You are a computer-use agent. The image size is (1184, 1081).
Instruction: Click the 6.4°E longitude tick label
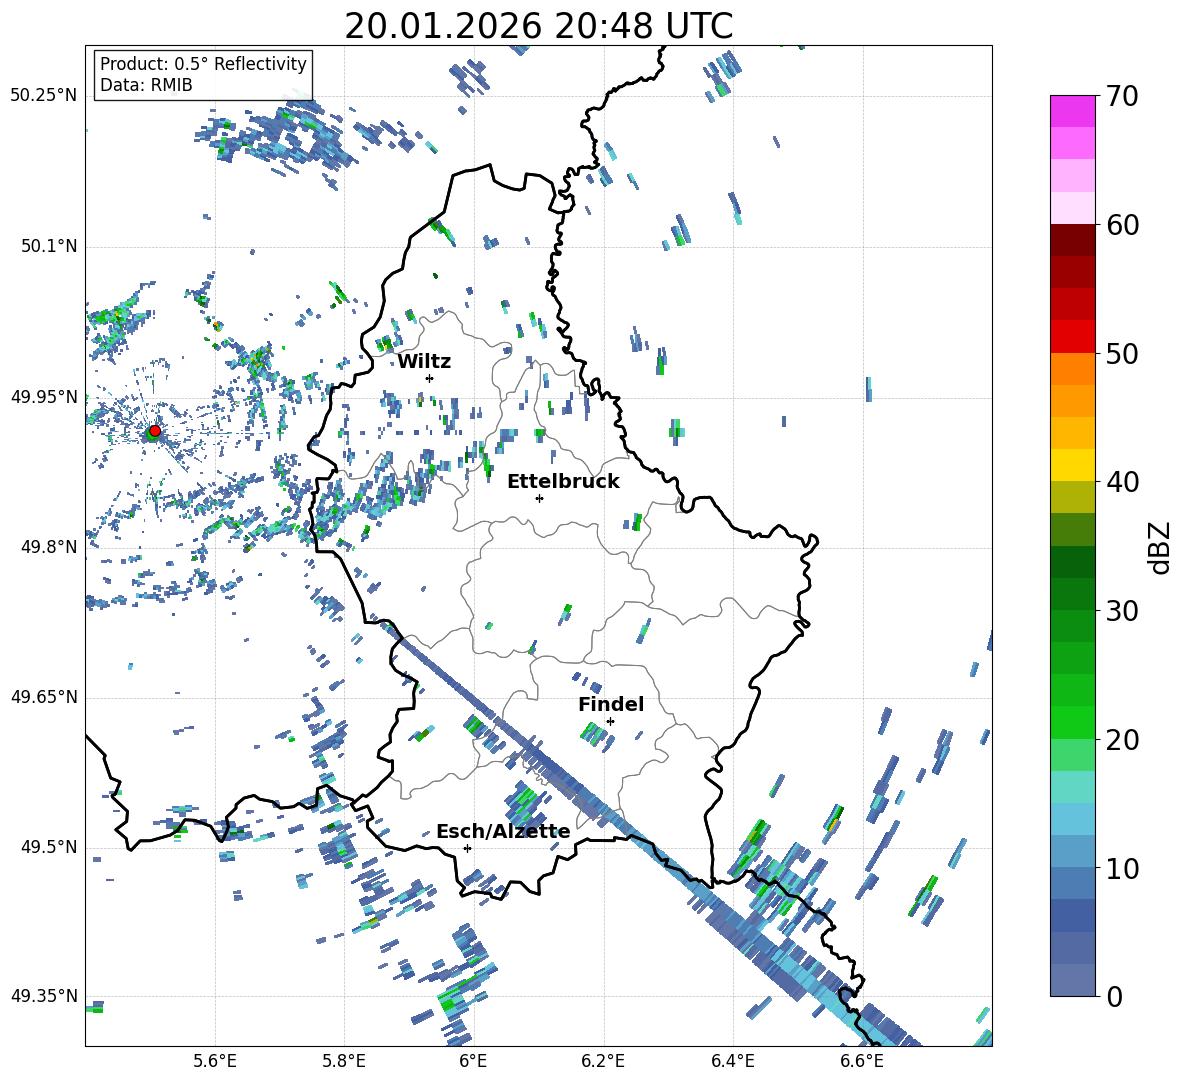coord(732,1061)
